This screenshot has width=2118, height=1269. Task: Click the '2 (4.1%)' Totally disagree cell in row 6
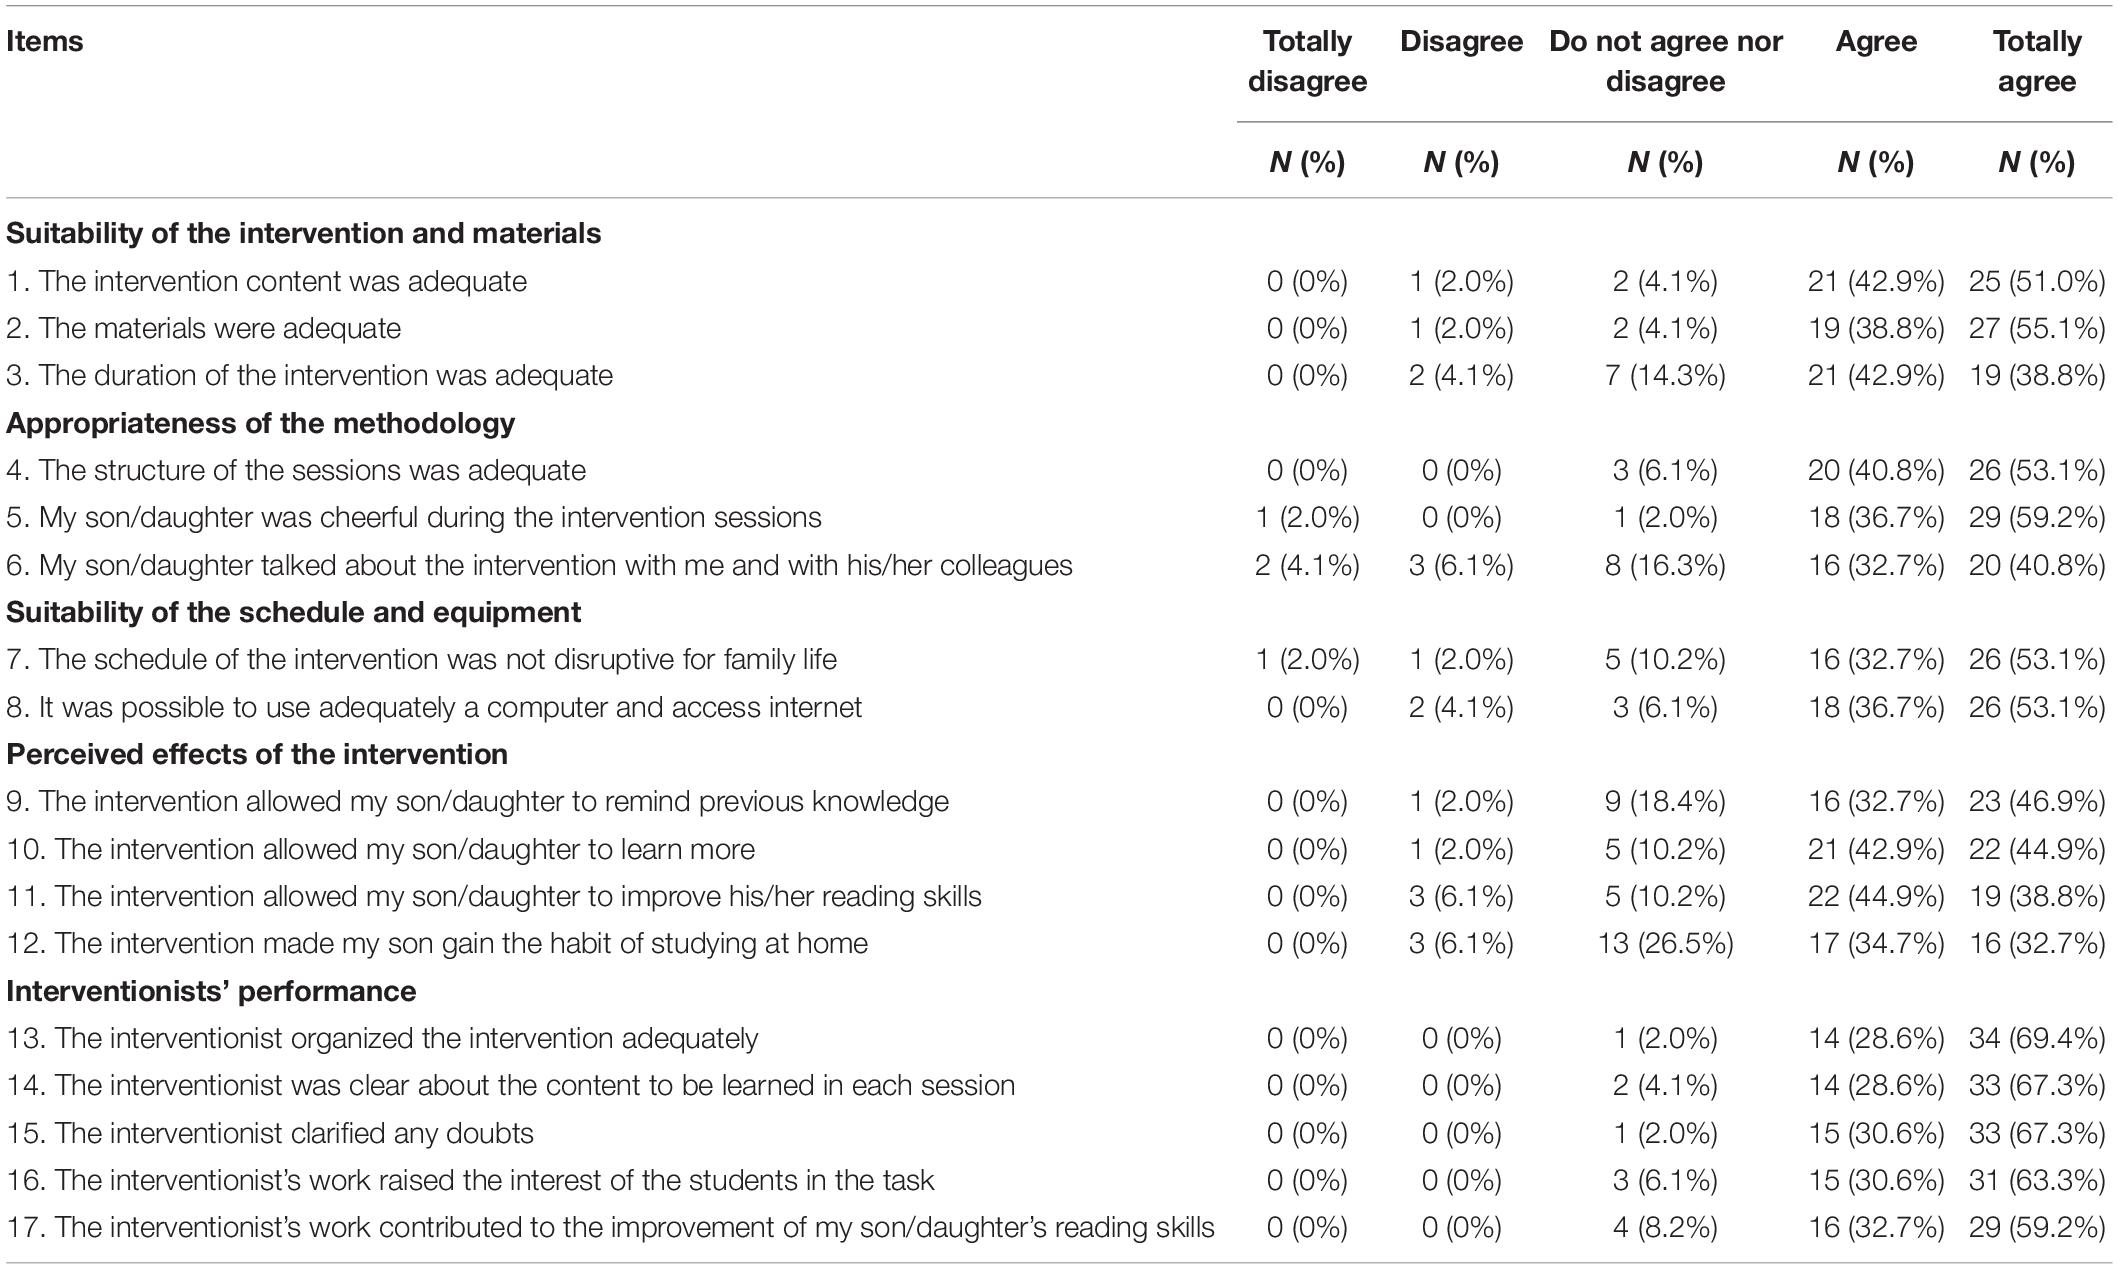click(1307, 566)
